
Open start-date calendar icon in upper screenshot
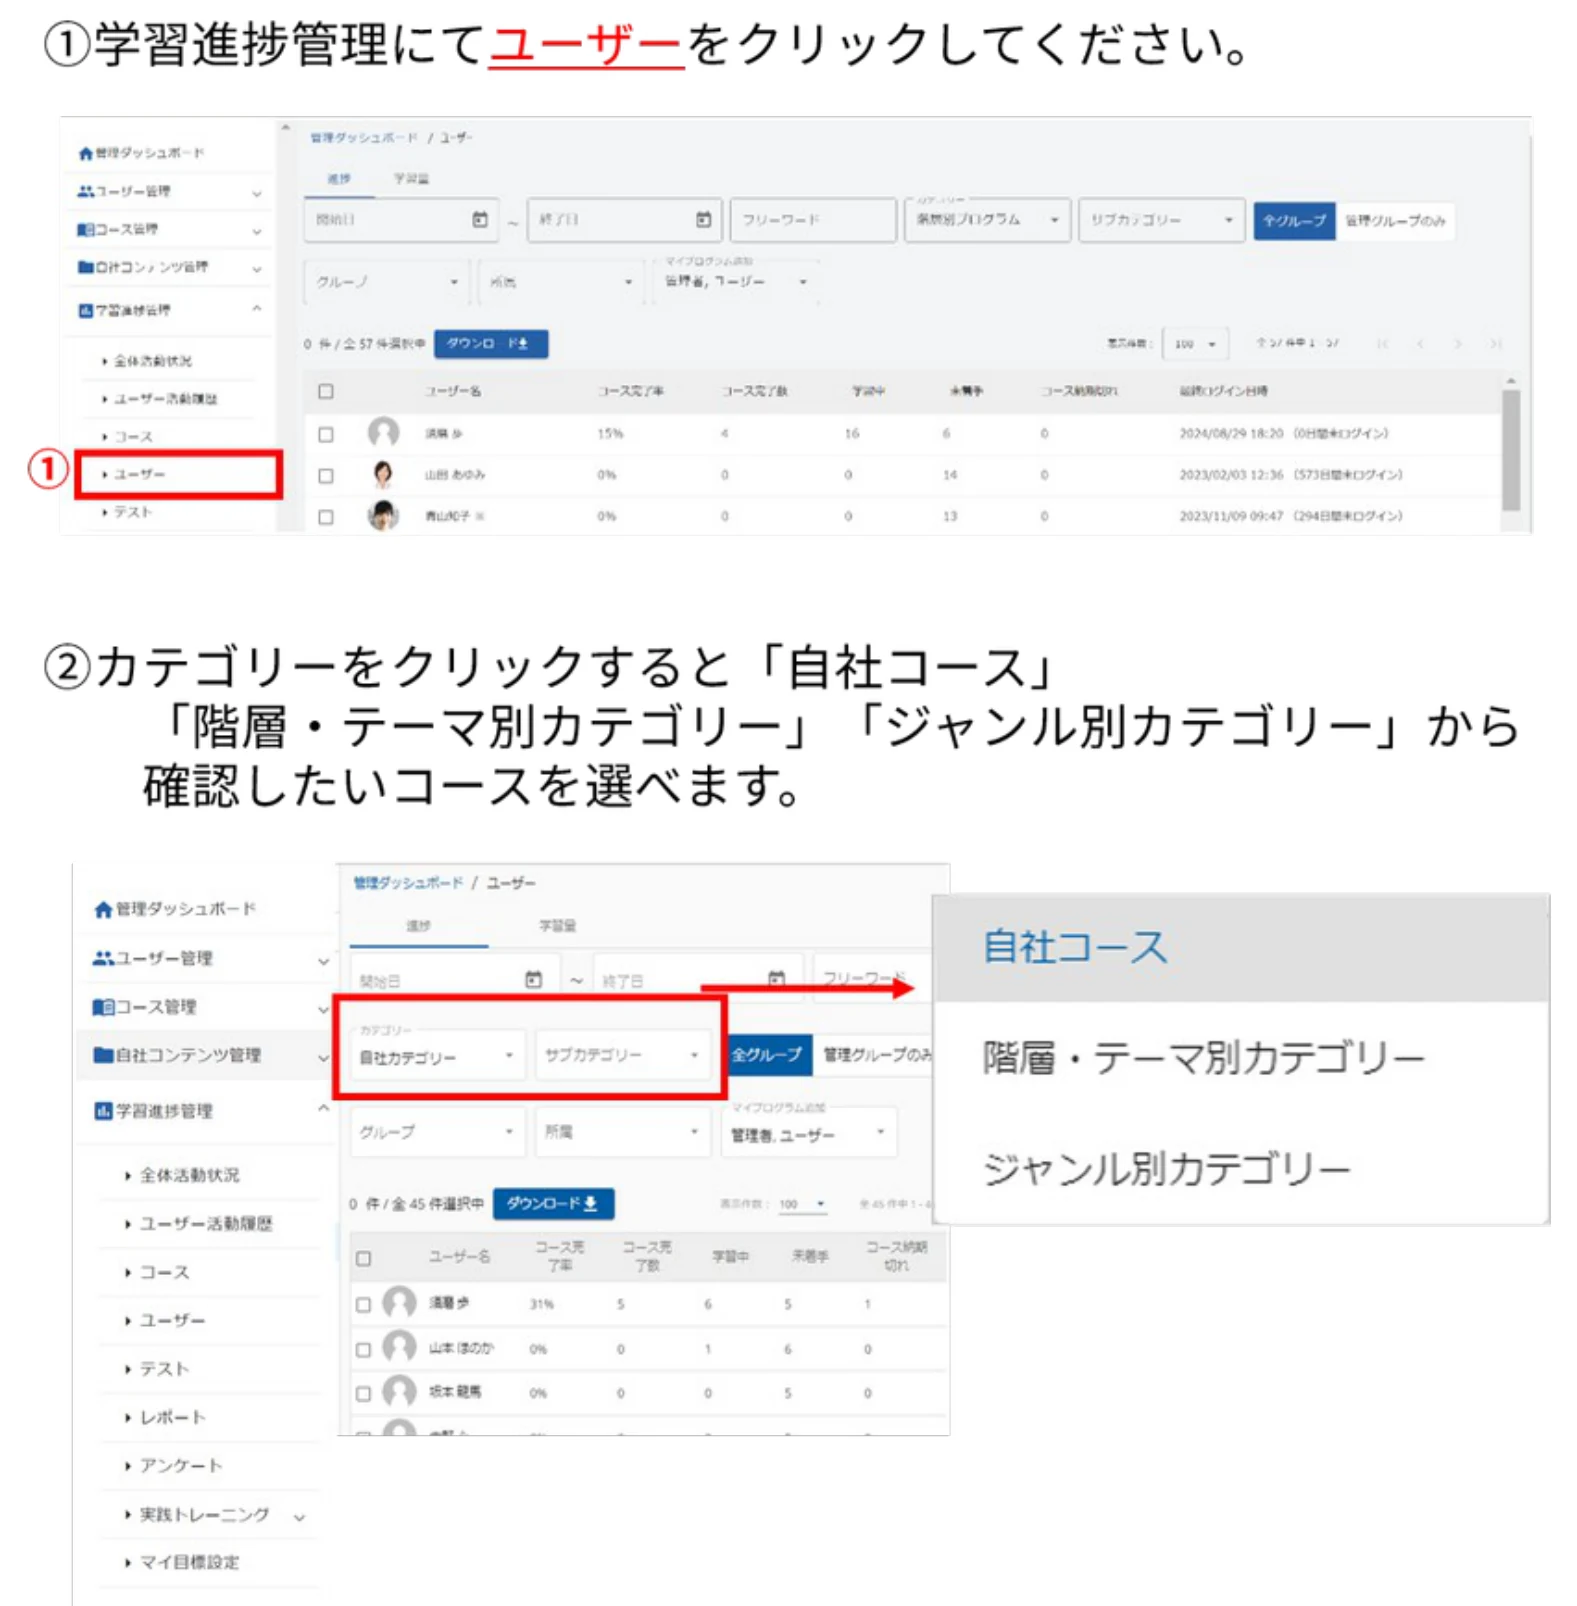(x=480, y=219)
